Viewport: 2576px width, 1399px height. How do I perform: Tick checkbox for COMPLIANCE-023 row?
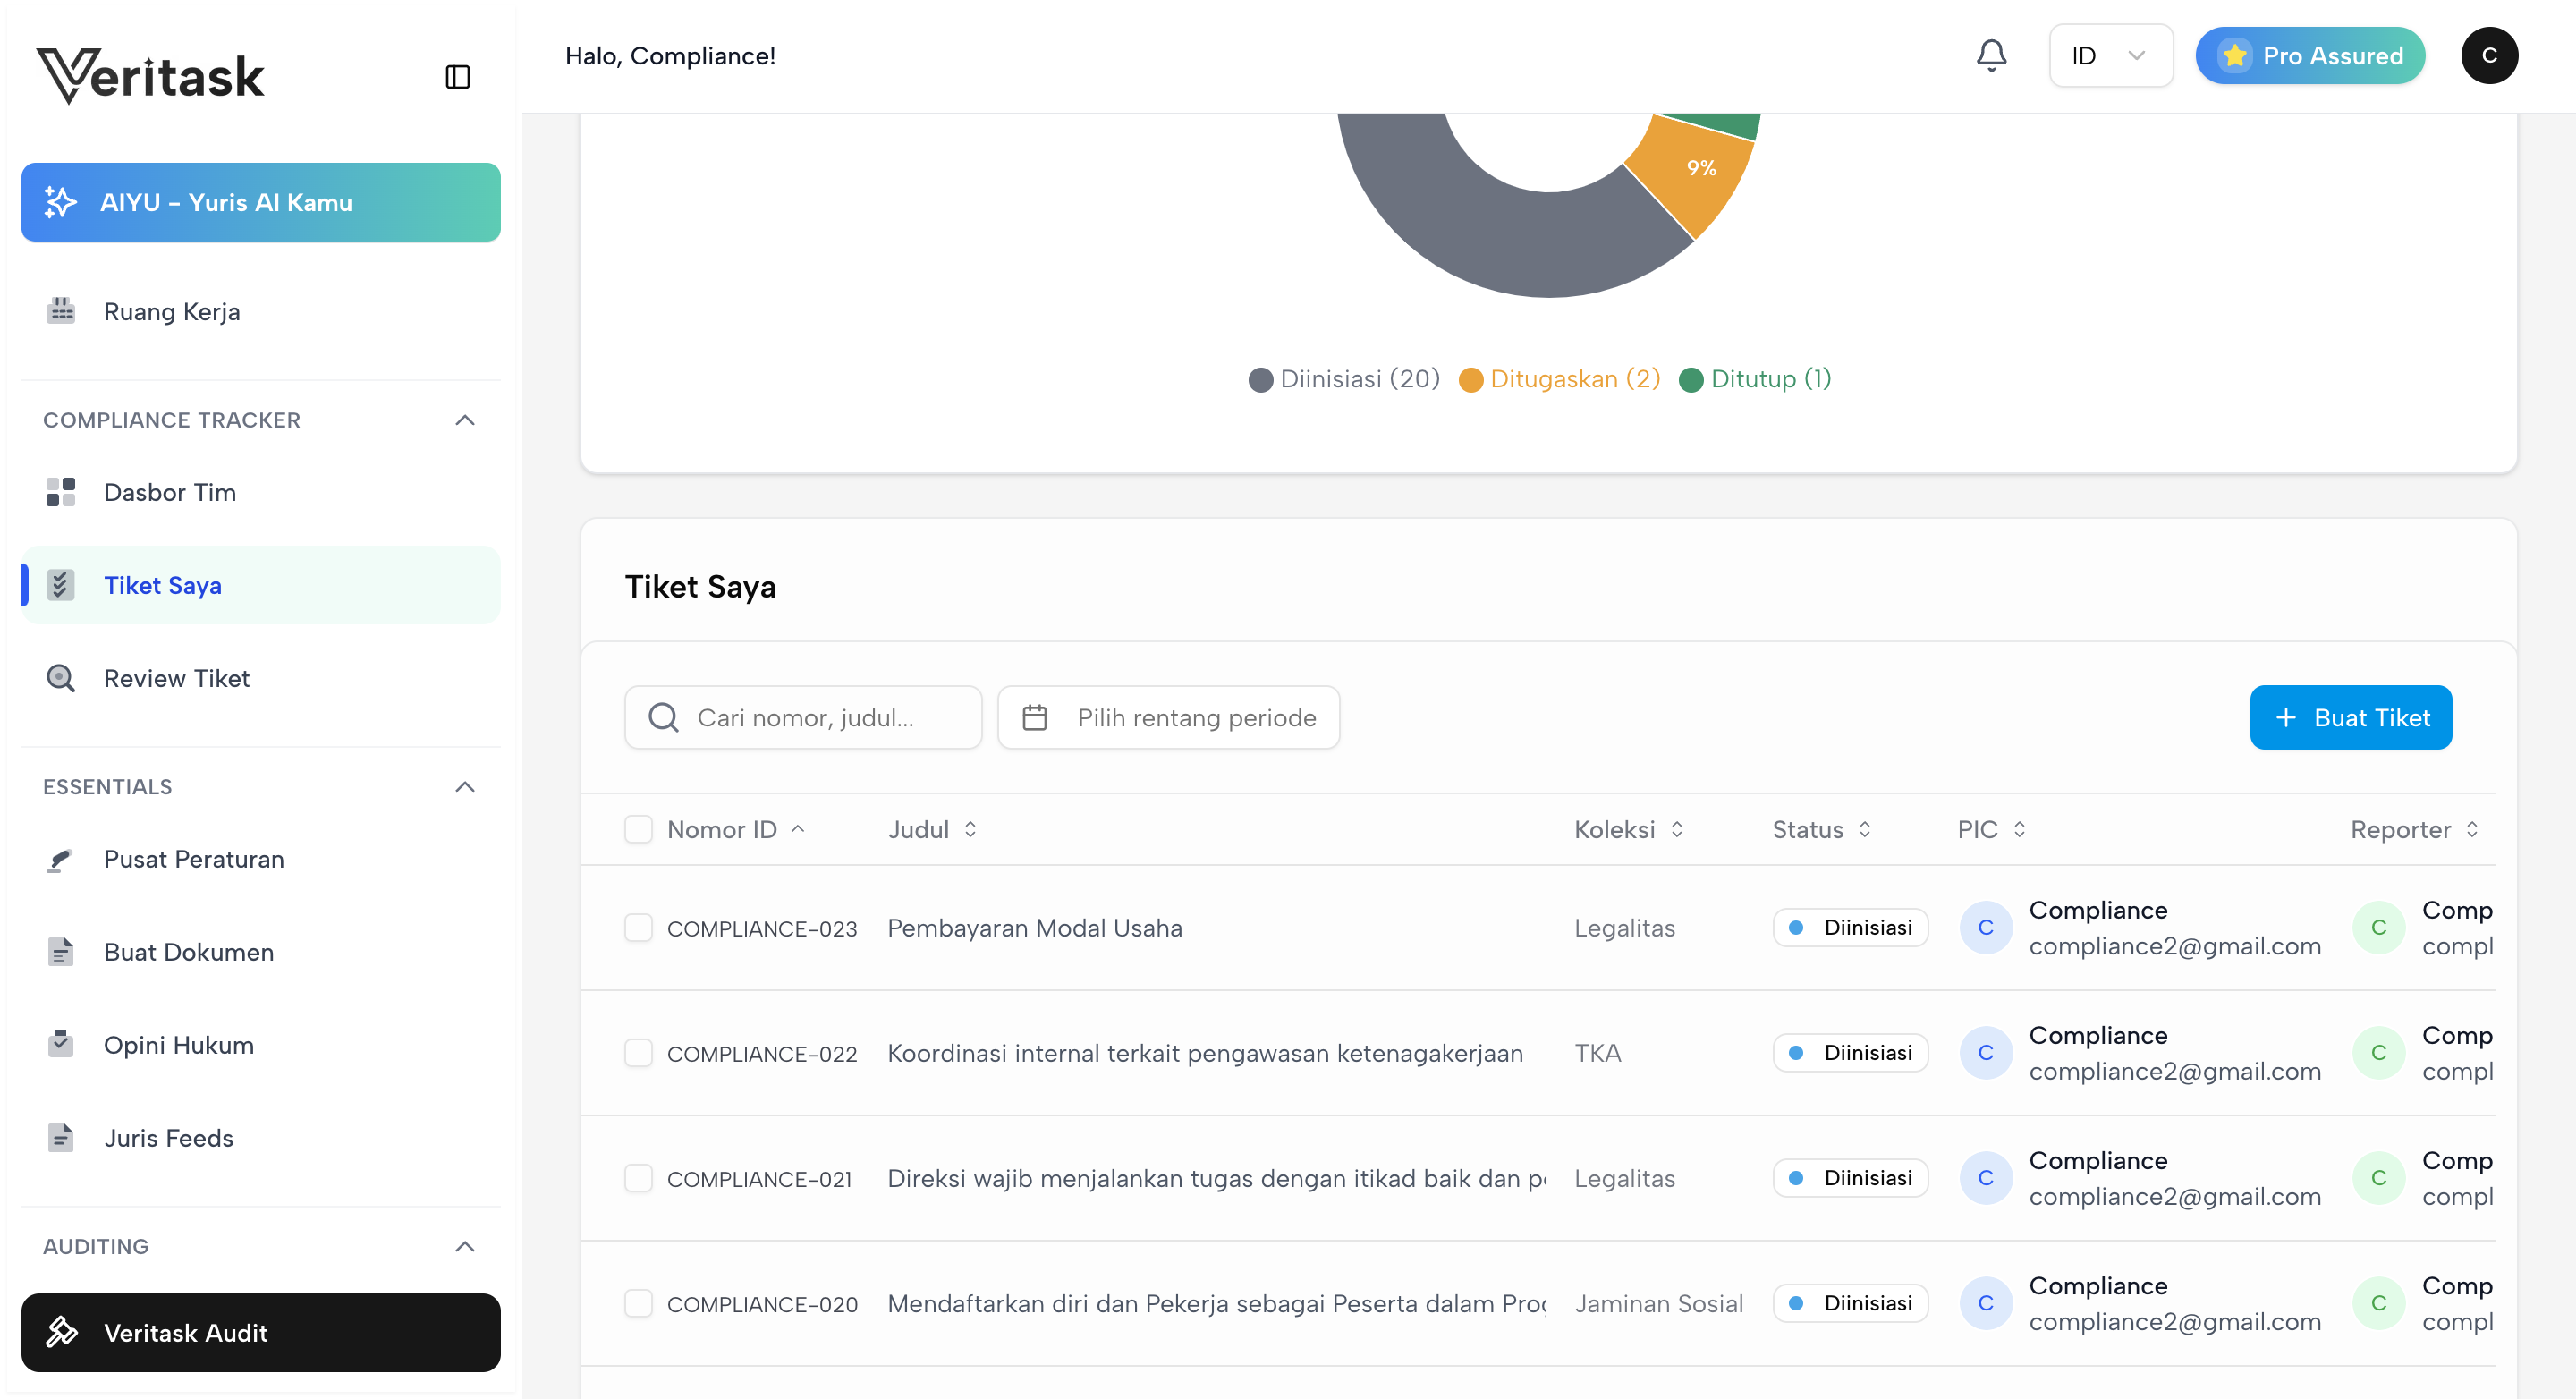[x=638, y=927]
